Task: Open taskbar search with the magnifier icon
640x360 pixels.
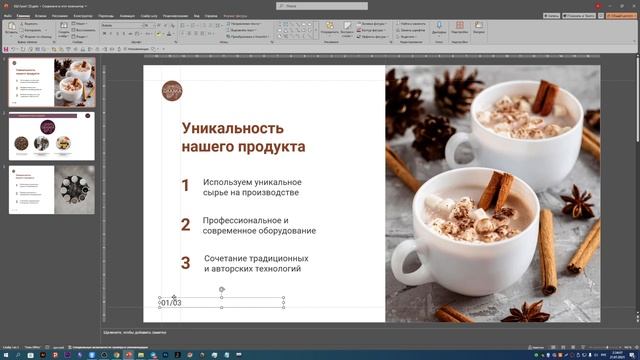Action: 18,355
